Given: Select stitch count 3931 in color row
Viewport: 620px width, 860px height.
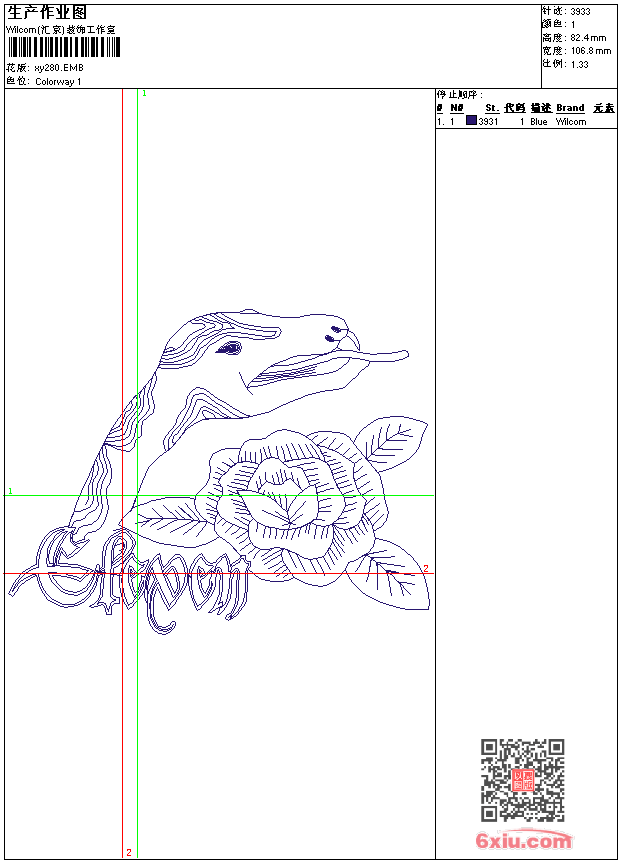Looking at the screenshot, I should pos(488,121).
